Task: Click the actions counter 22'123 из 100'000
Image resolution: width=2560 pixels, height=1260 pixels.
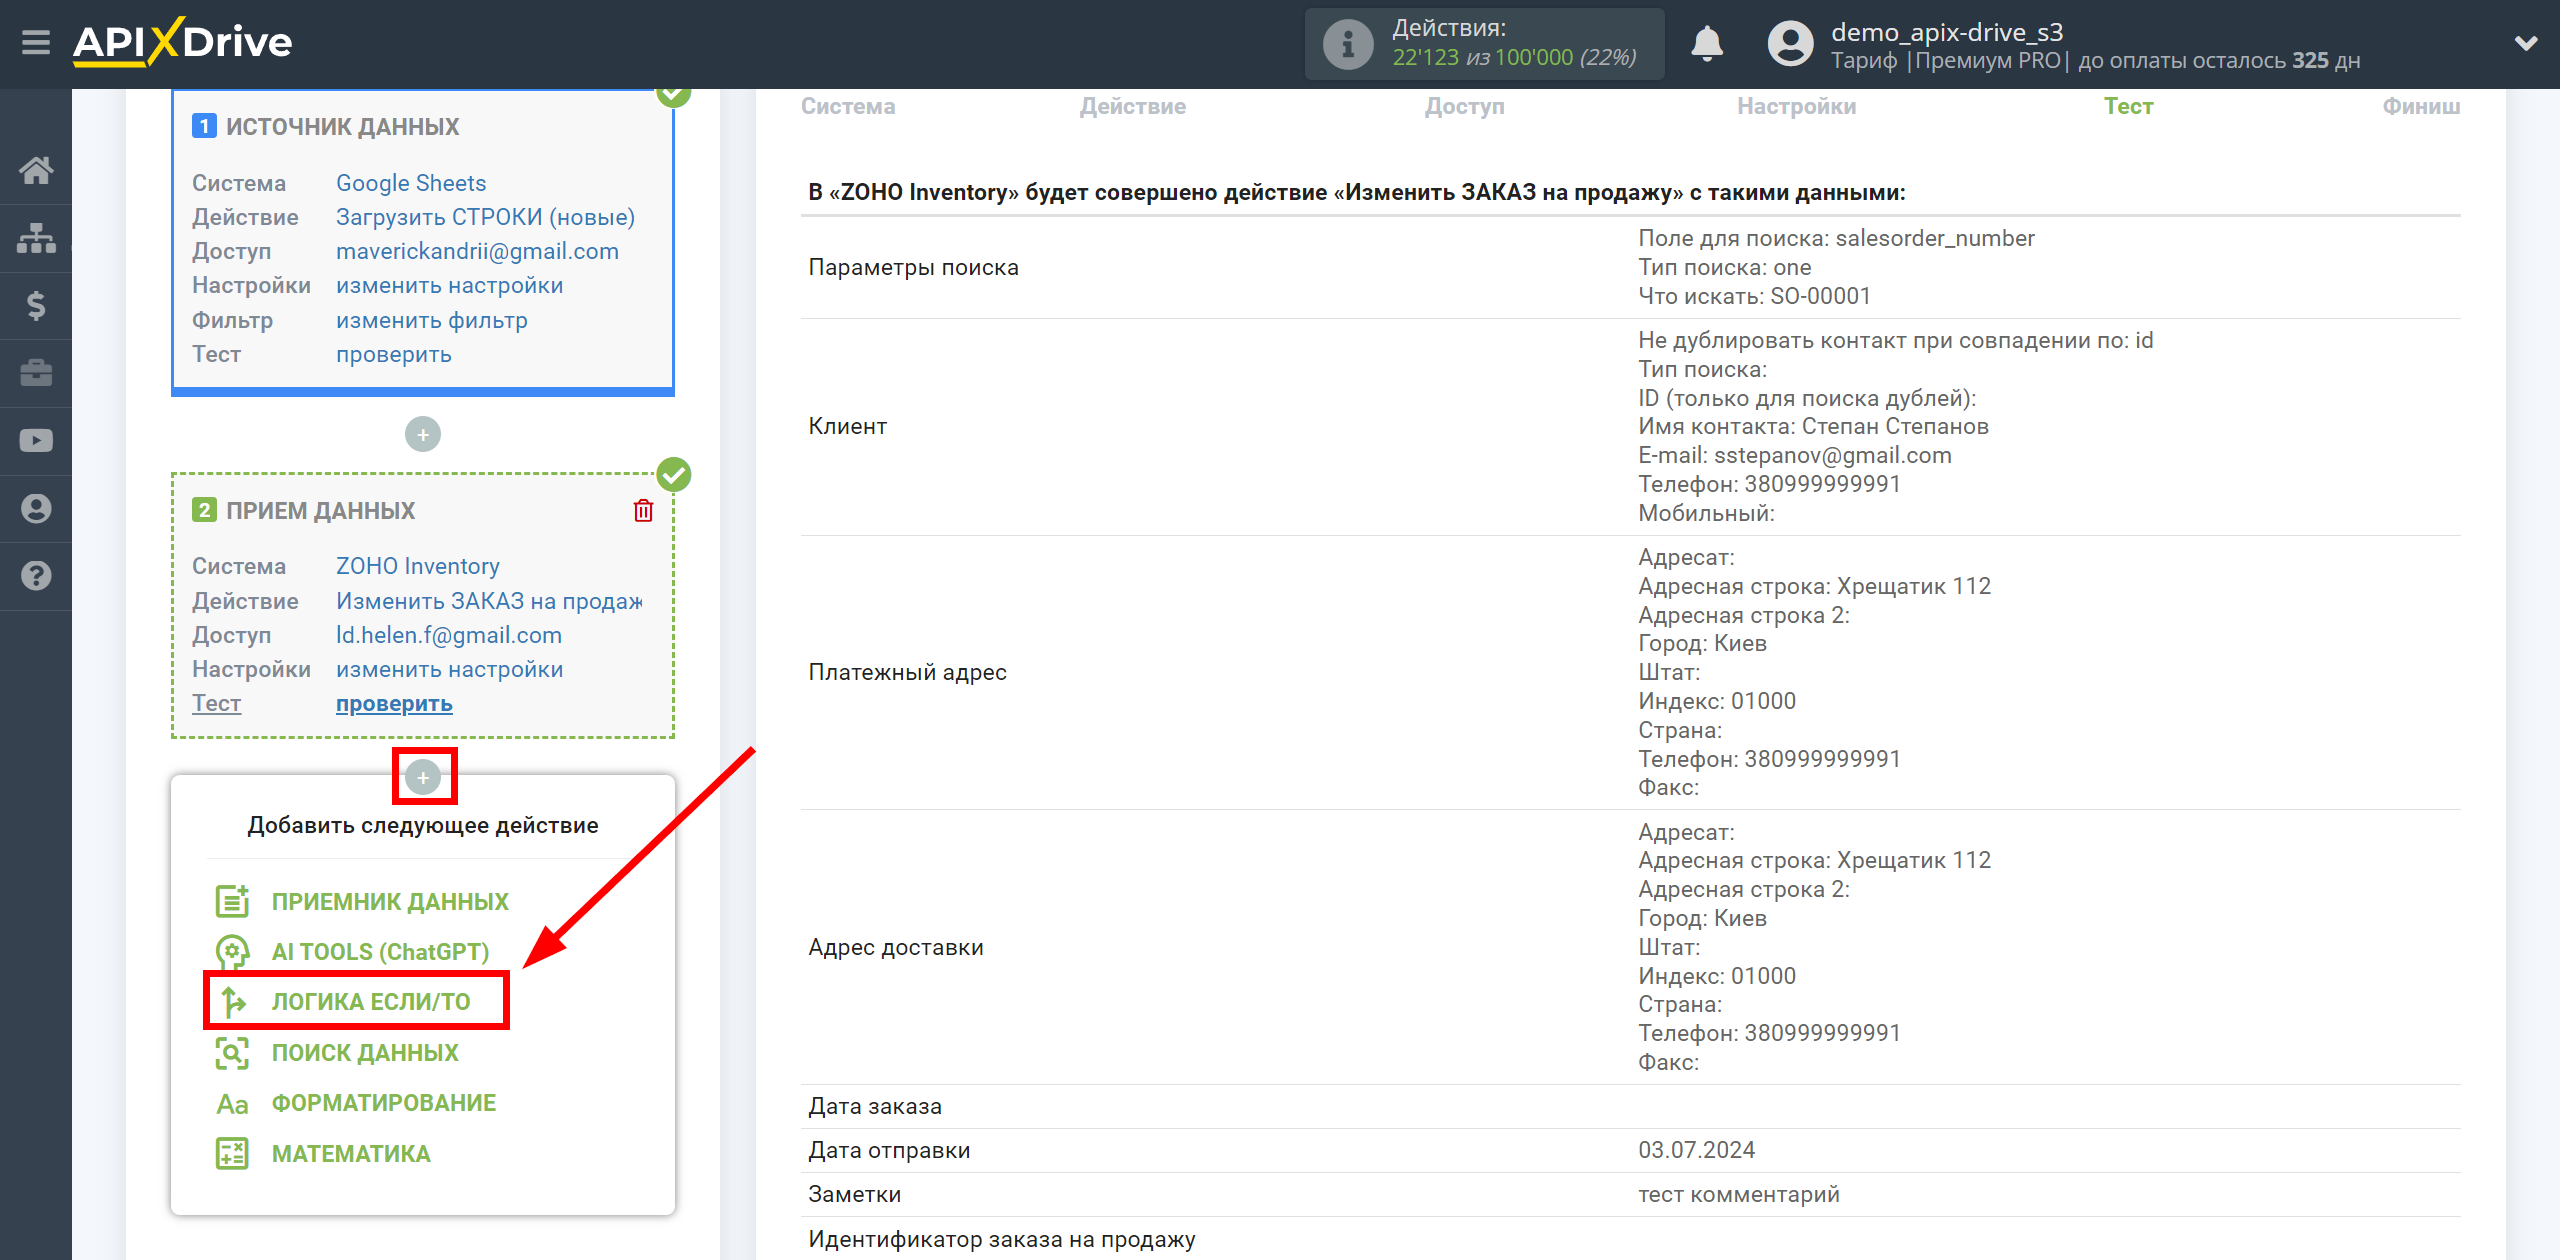Action: coord(1514,58)
